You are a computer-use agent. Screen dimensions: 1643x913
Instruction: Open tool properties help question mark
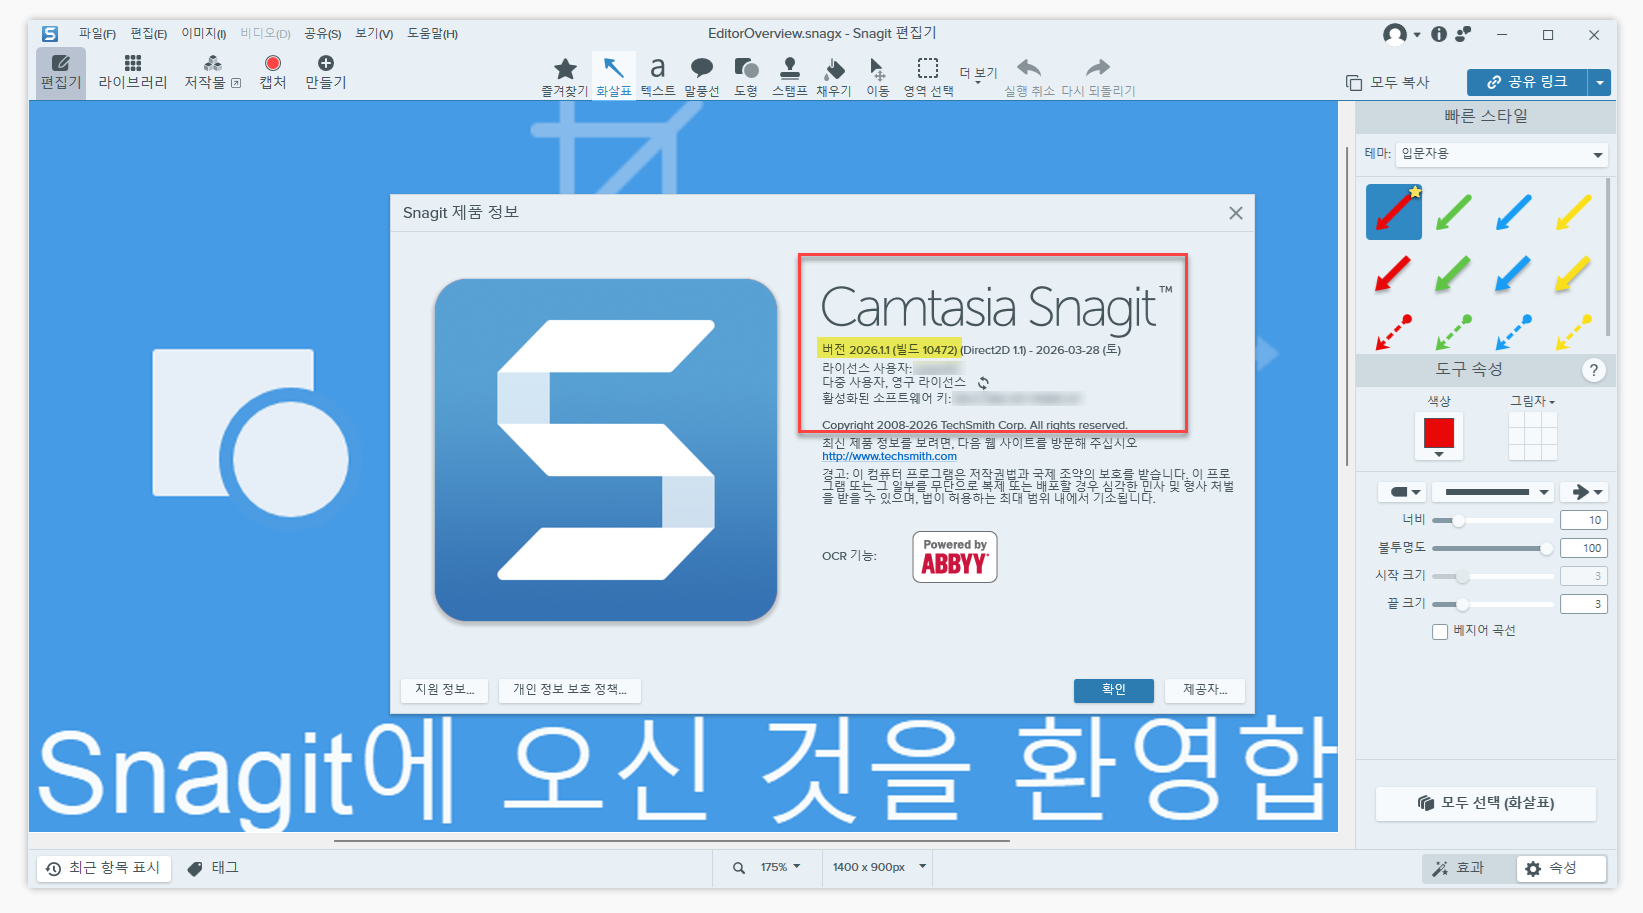[x=1594, y=370]
